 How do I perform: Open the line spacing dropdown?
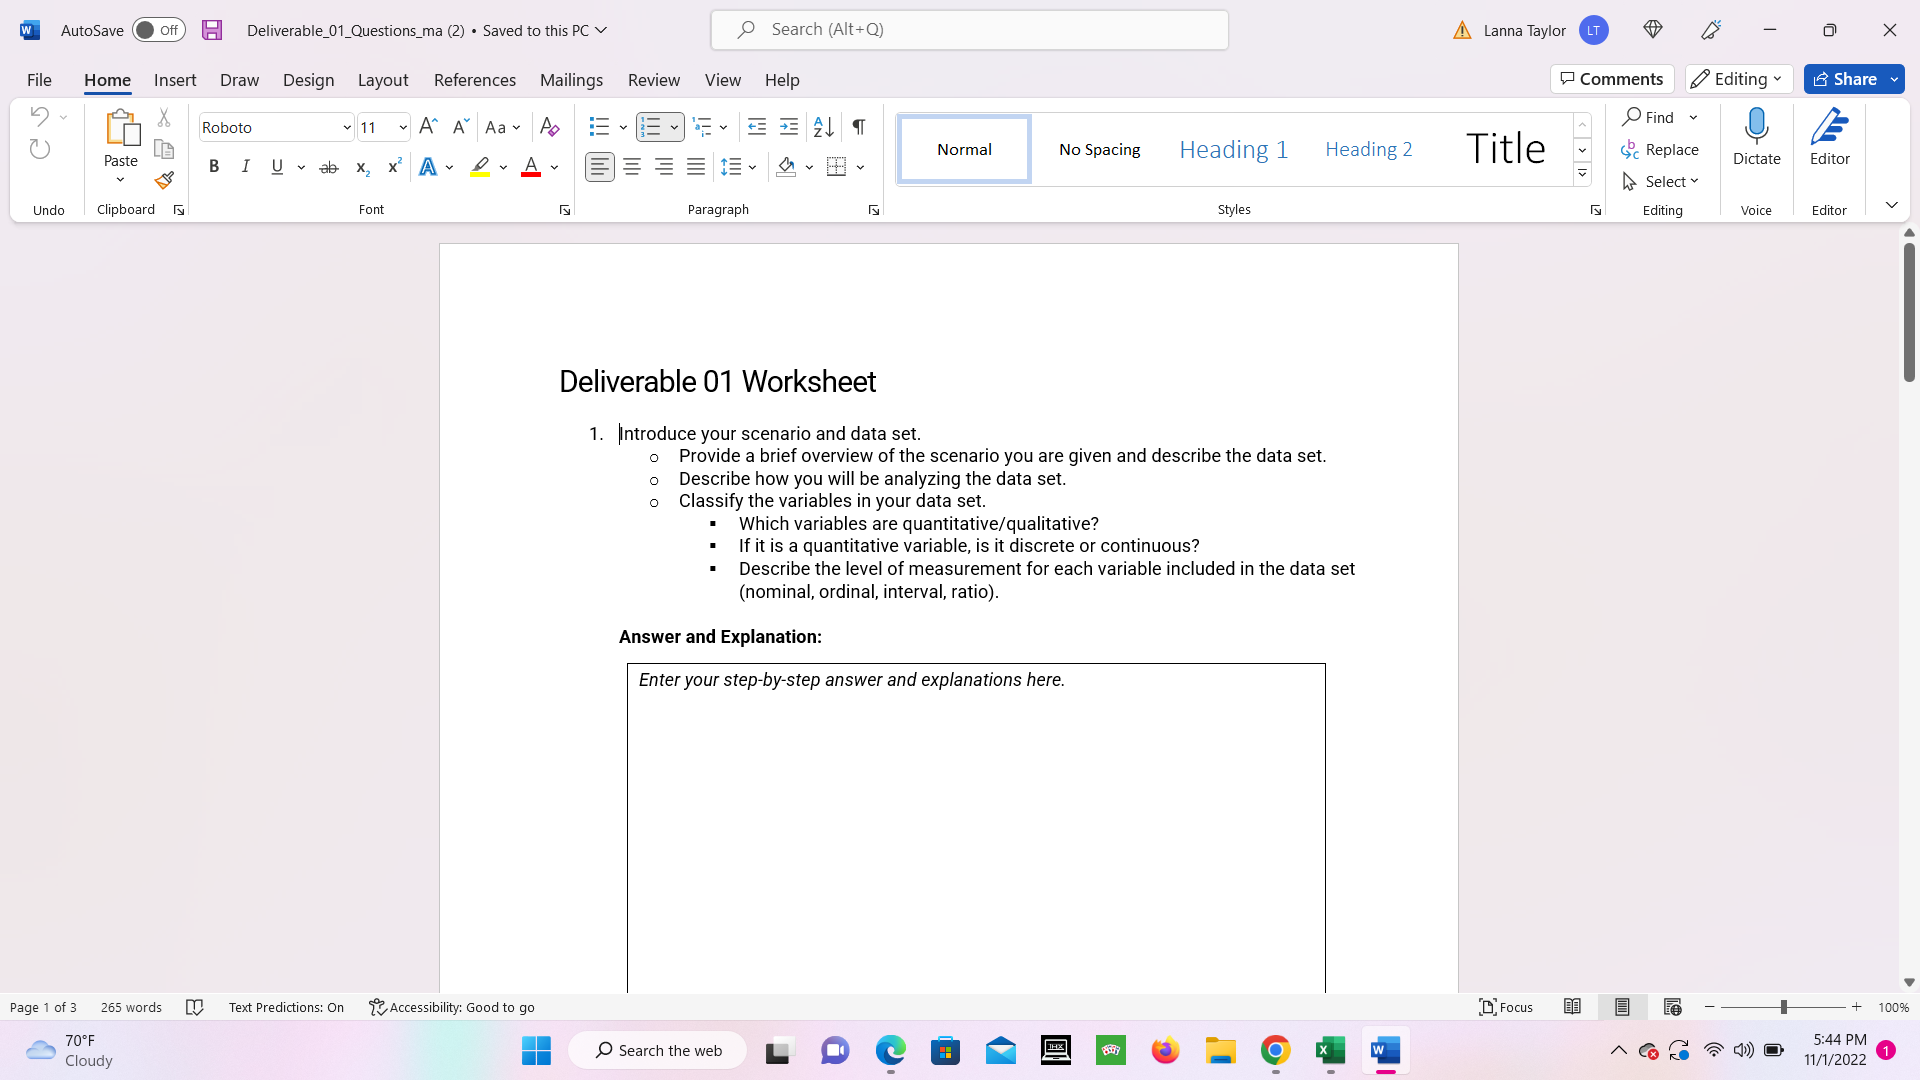(x=752, y=167)
